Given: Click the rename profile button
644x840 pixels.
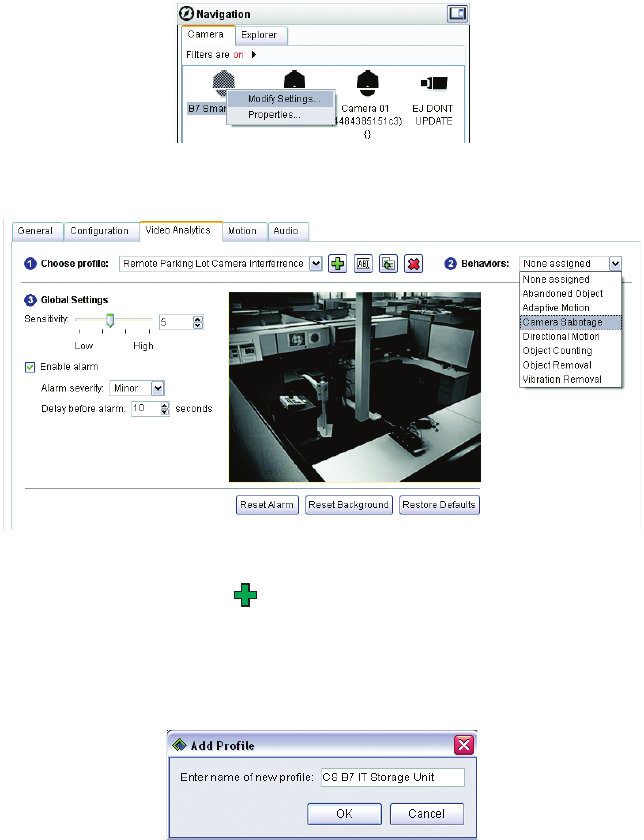Looking at the screenshot, I should click(363, 264).
